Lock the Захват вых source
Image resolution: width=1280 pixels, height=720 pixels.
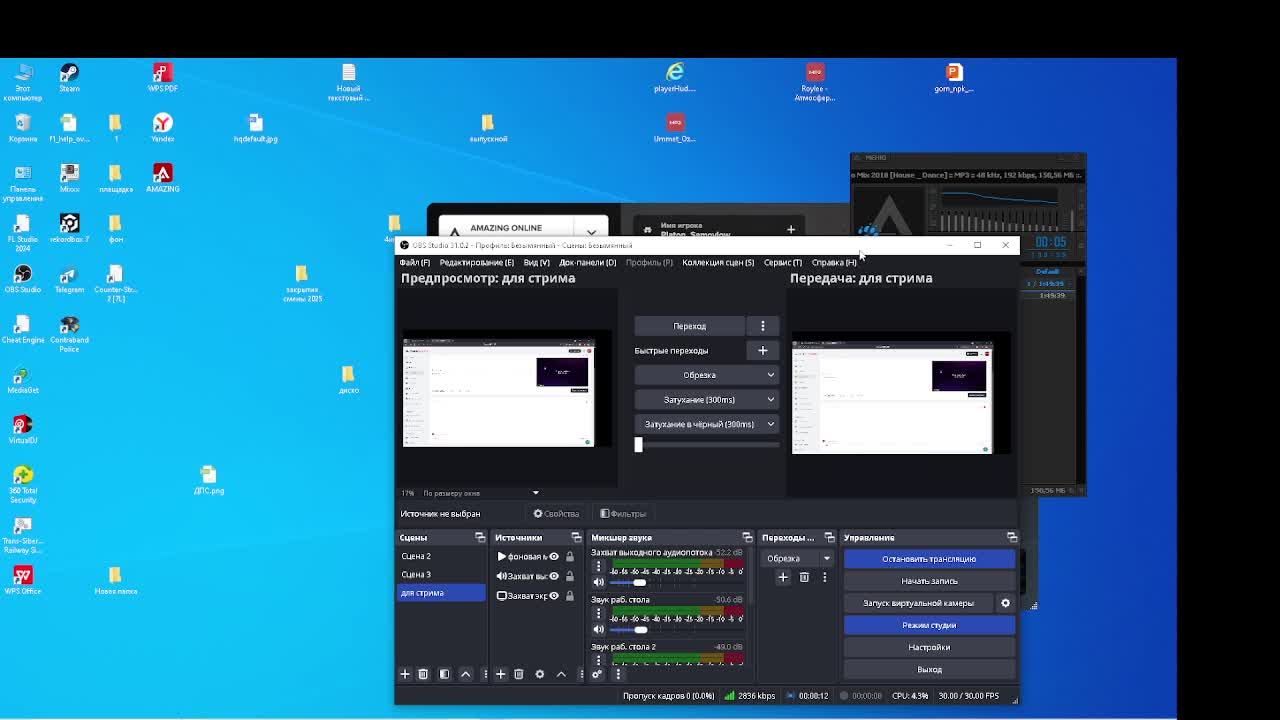(x=570, y=576)
